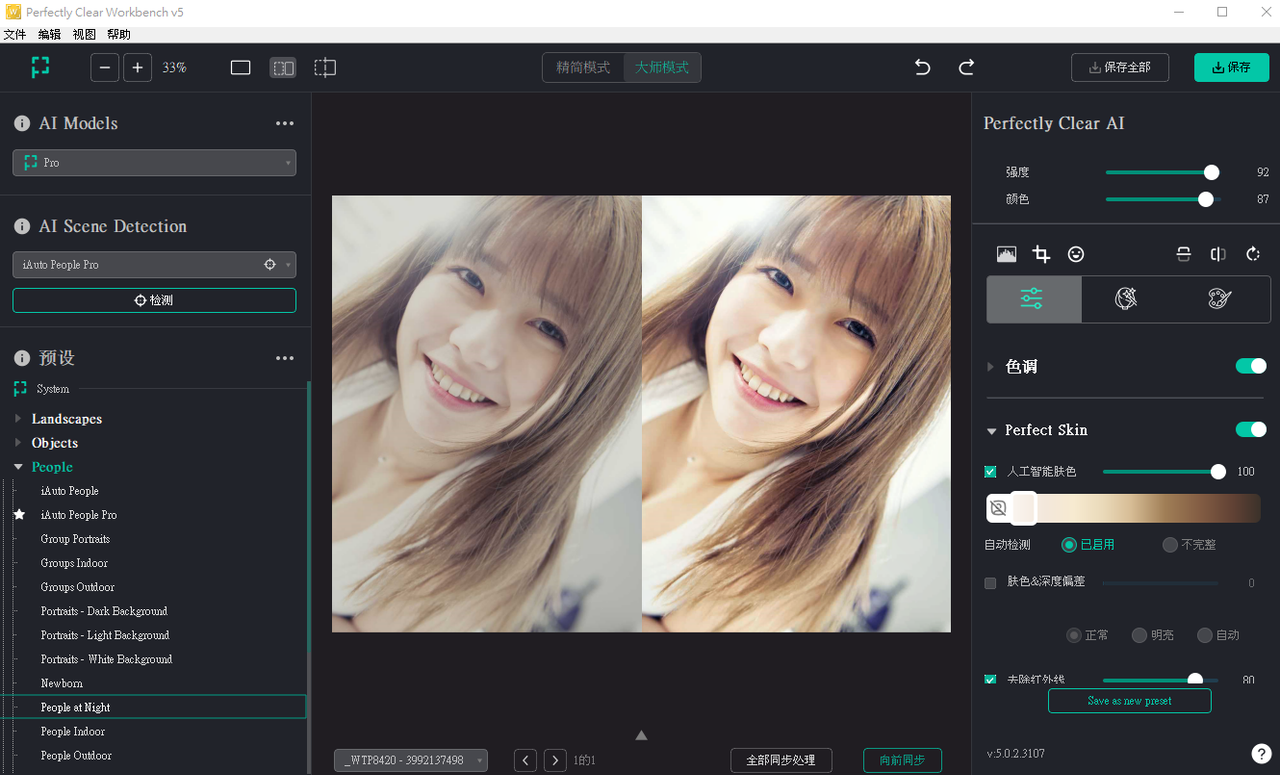The image size is (1280, 775).
Task: Select the crop tool icon
Action: tap(1041, 254)
